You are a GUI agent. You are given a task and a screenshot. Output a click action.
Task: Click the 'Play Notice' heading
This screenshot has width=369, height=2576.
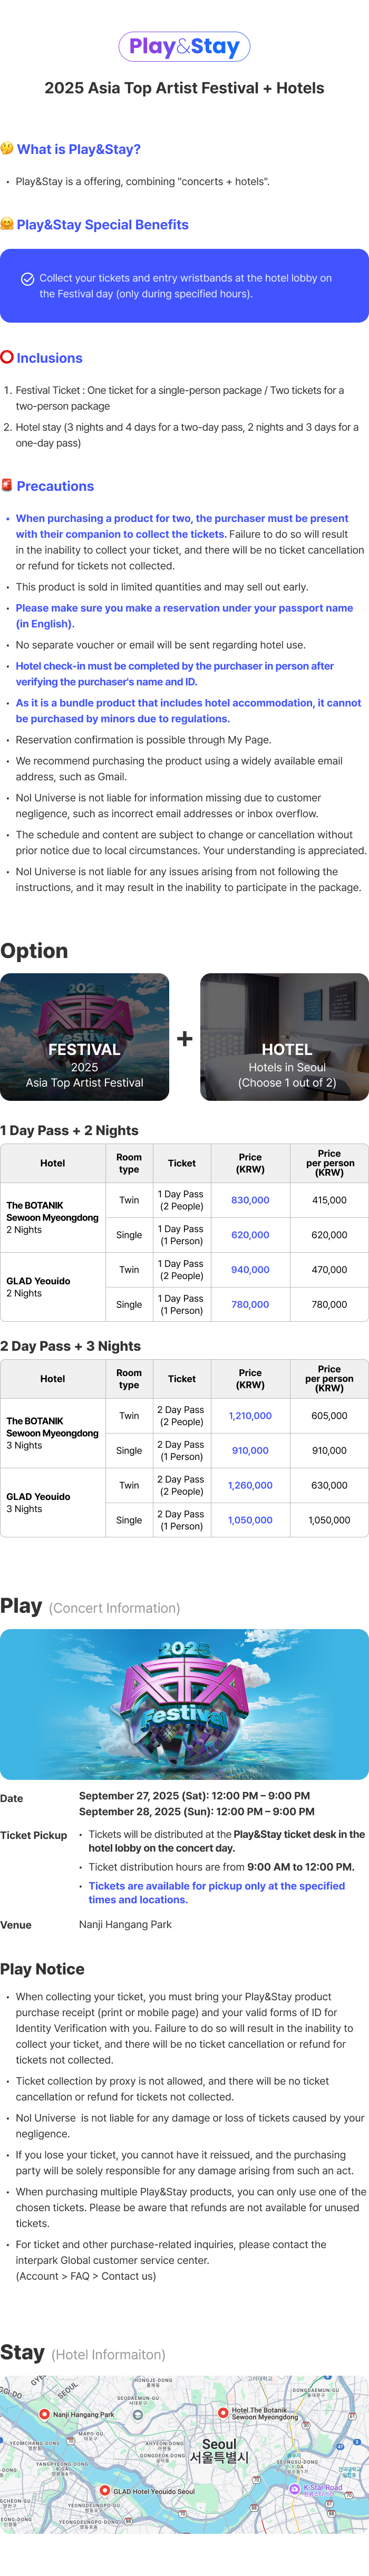pyautogui.click(x=42, y=1968)
